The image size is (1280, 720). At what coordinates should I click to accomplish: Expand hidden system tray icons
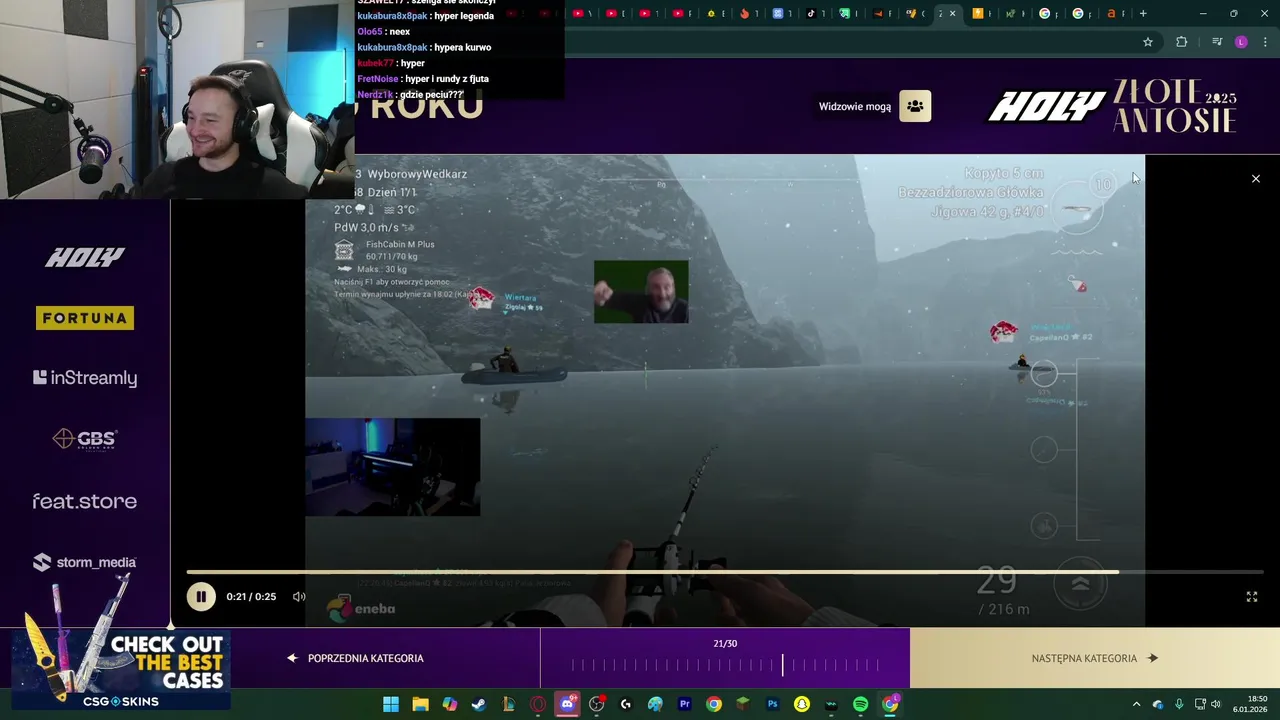[1136, 704]
